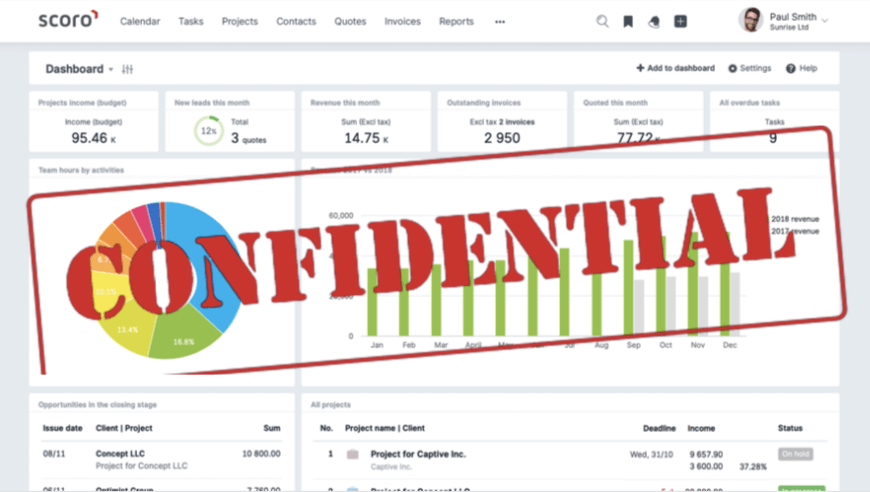Open the bookmarks icon
Image resolution: width=870 pixels, height=492 pixels.
(628, 22)
